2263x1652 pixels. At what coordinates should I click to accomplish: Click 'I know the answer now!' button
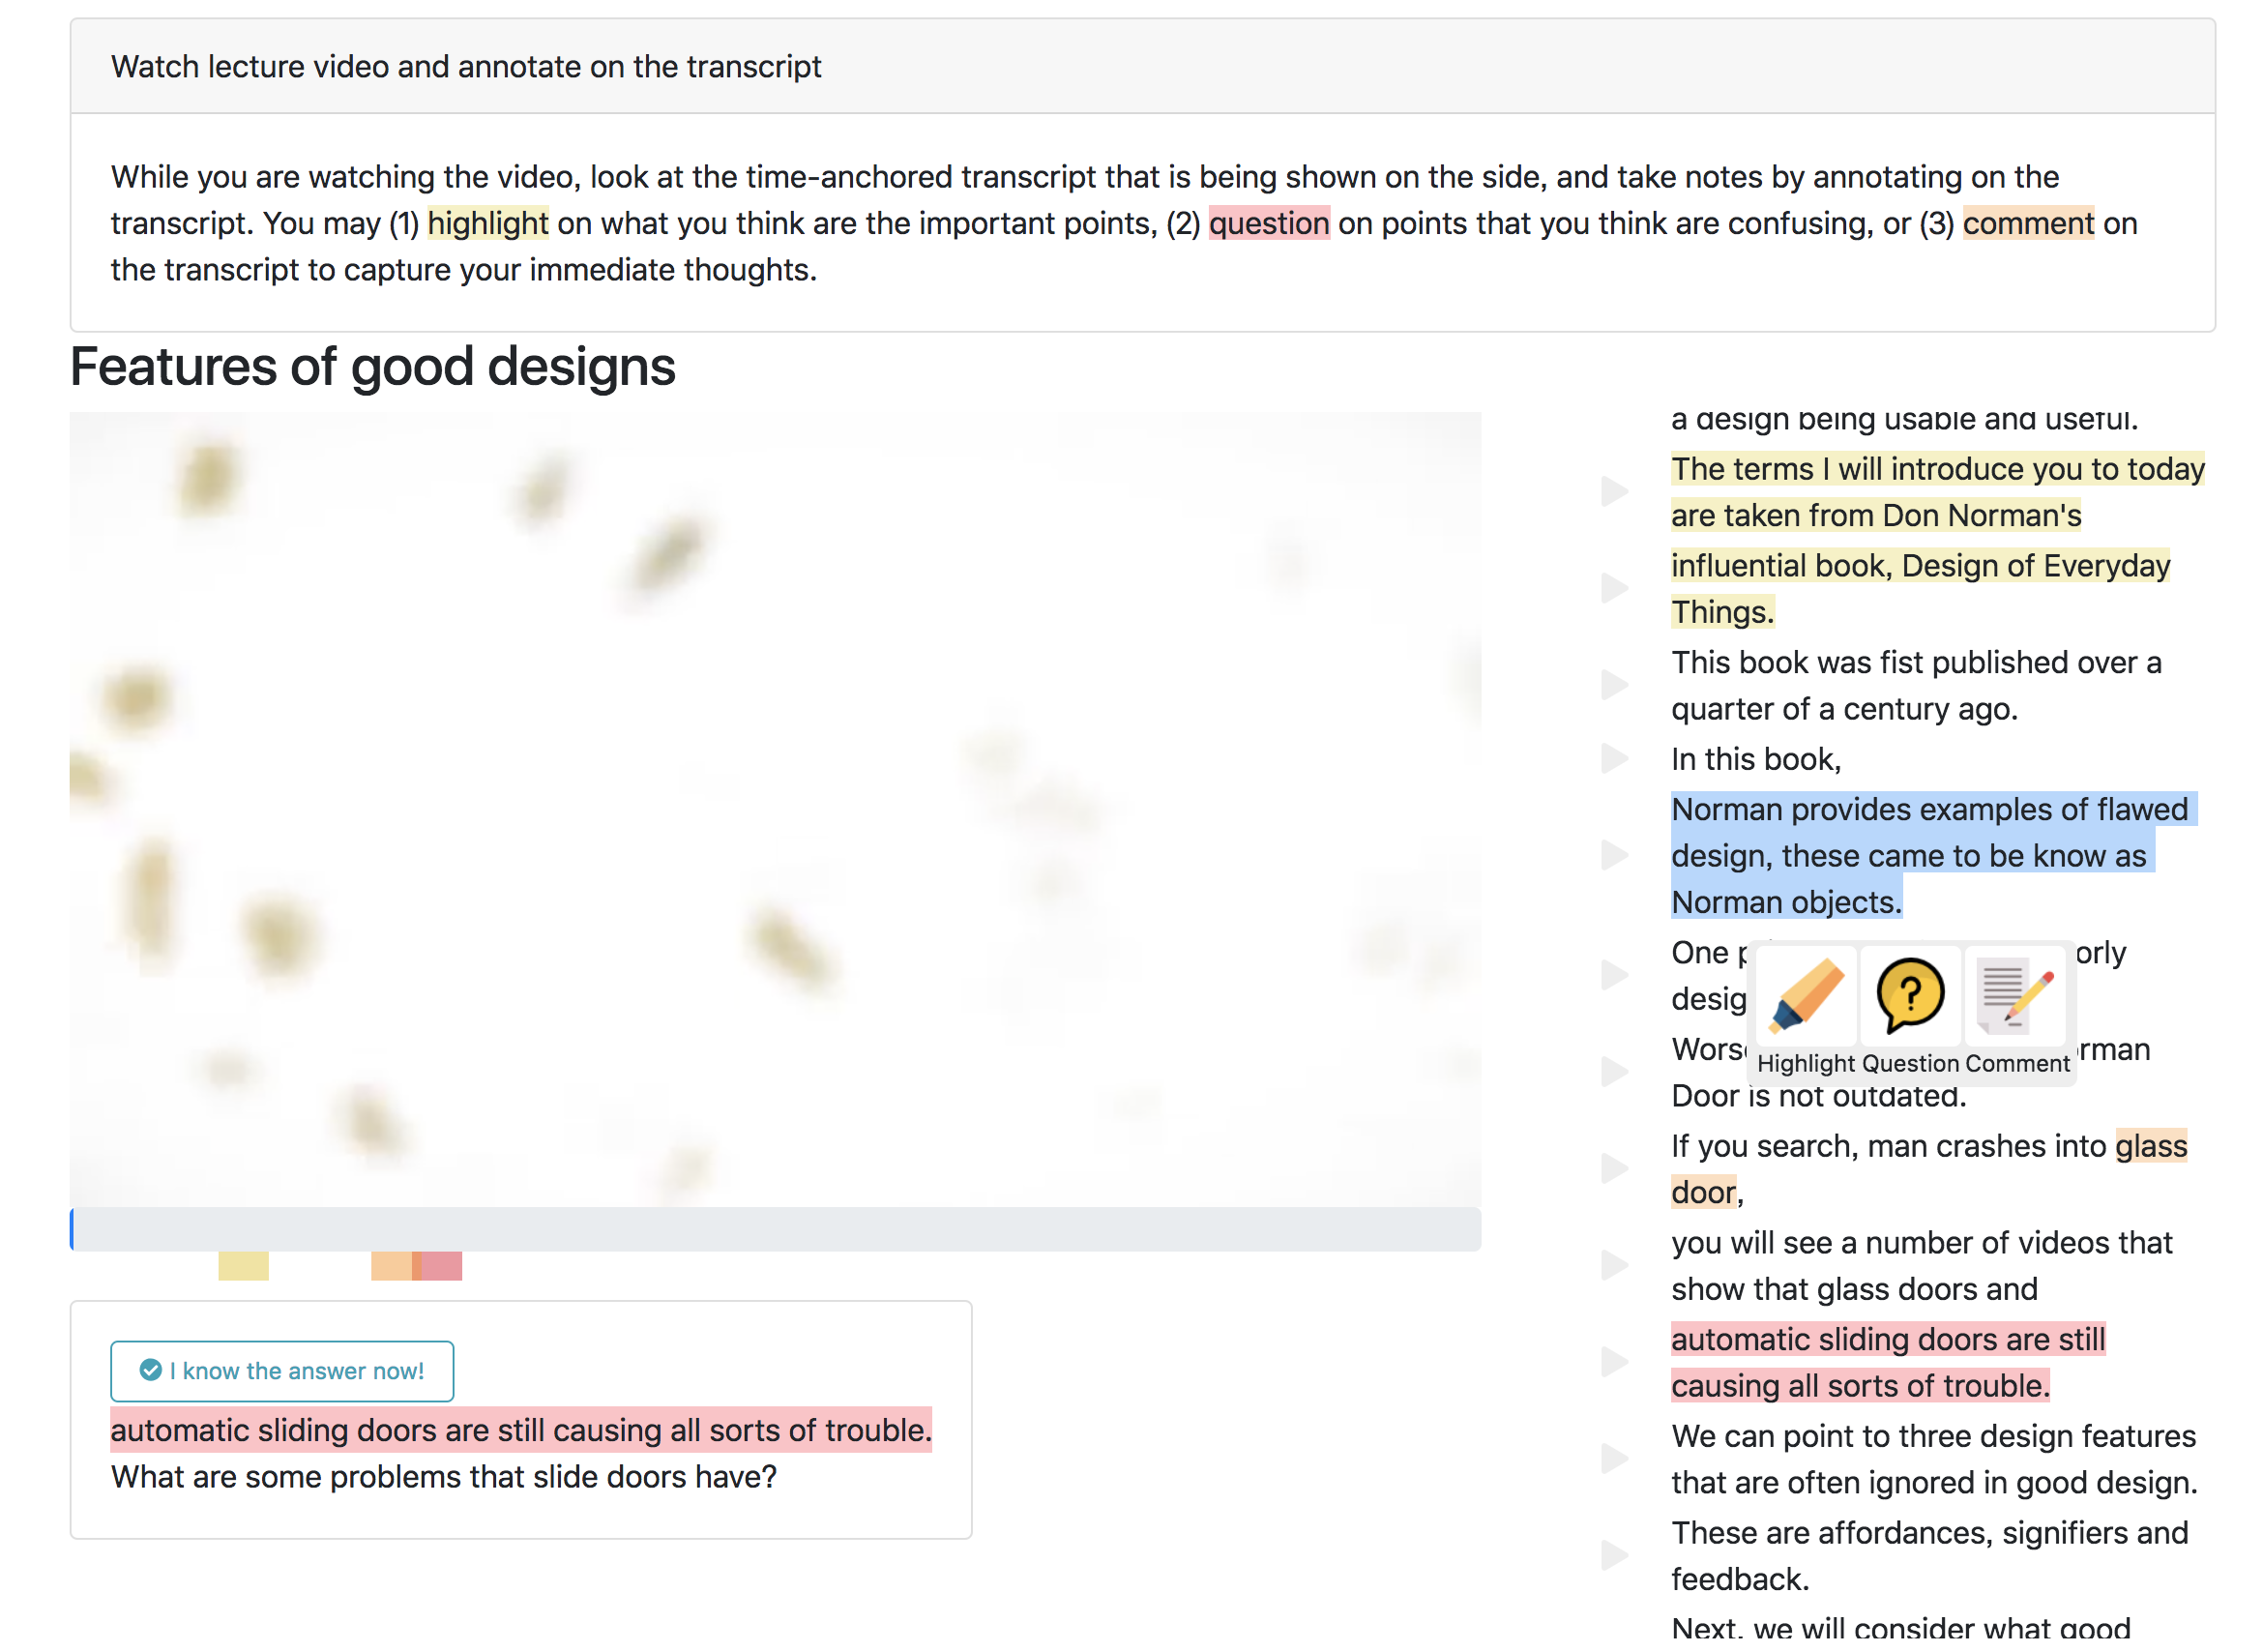pos(282,1370)
